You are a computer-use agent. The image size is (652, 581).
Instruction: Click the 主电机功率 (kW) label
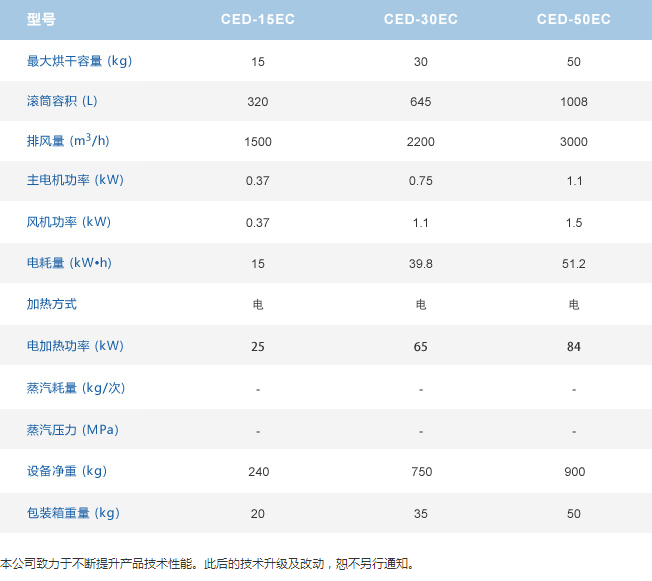[x=75, y=180]
